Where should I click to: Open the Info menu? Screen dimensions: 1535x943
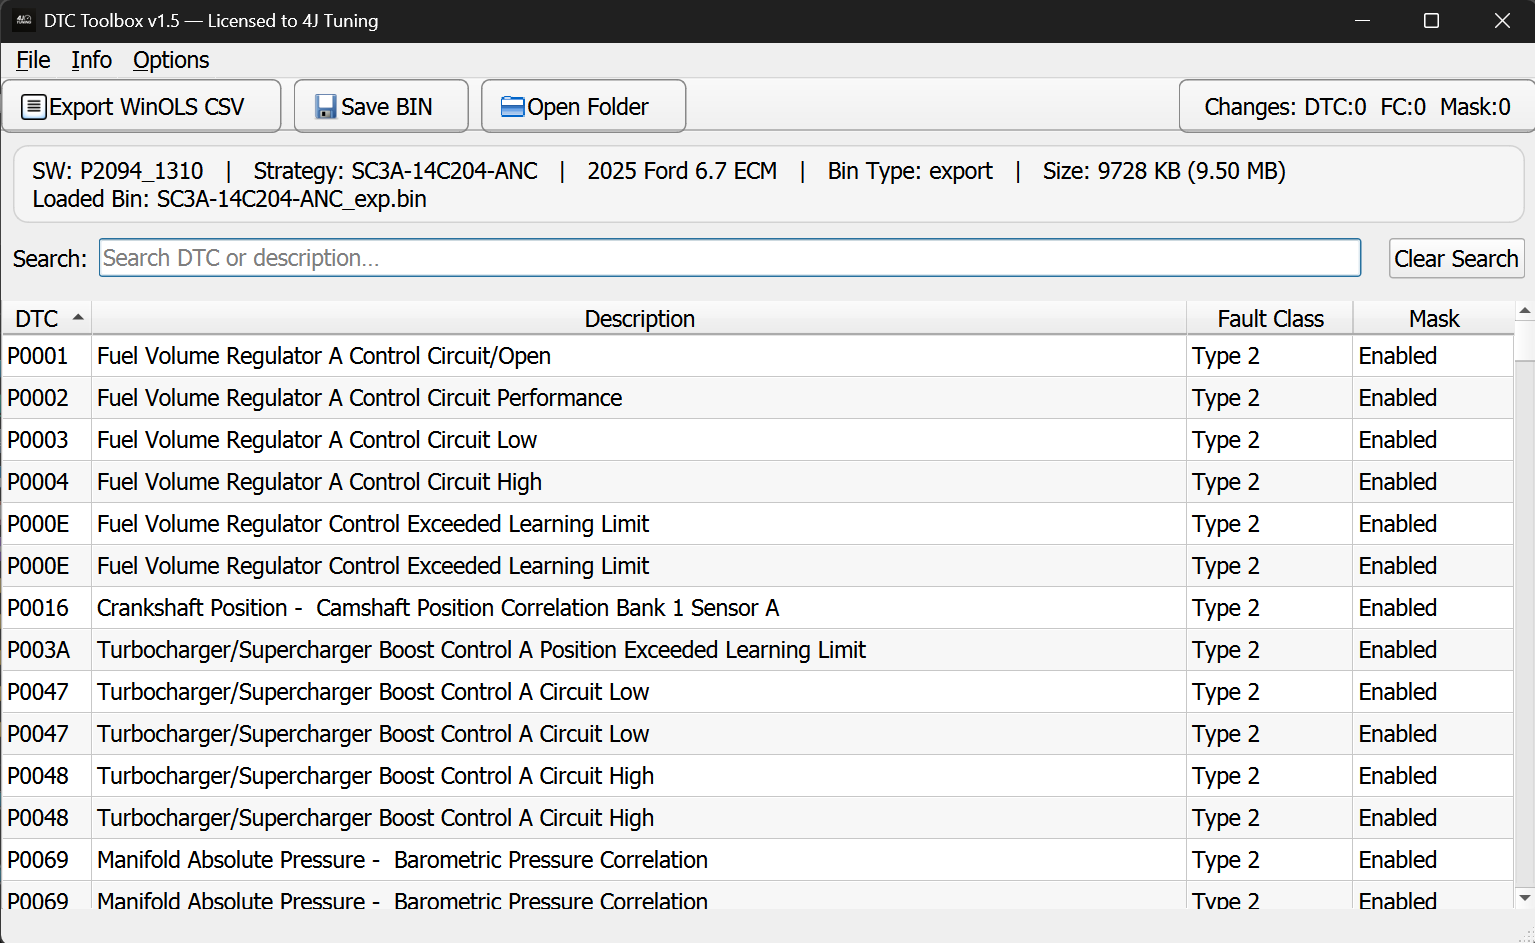(x=91, y=60)
